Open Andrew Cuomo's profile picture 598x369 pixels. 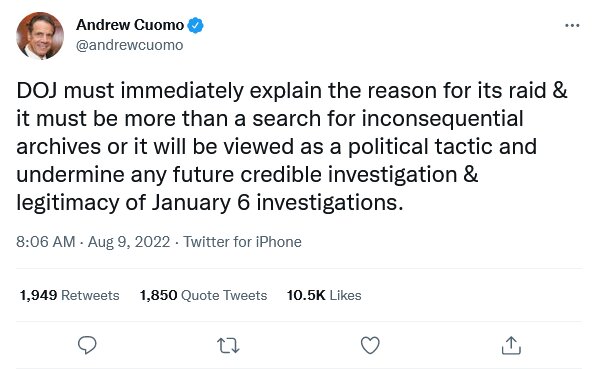(40, 36)
